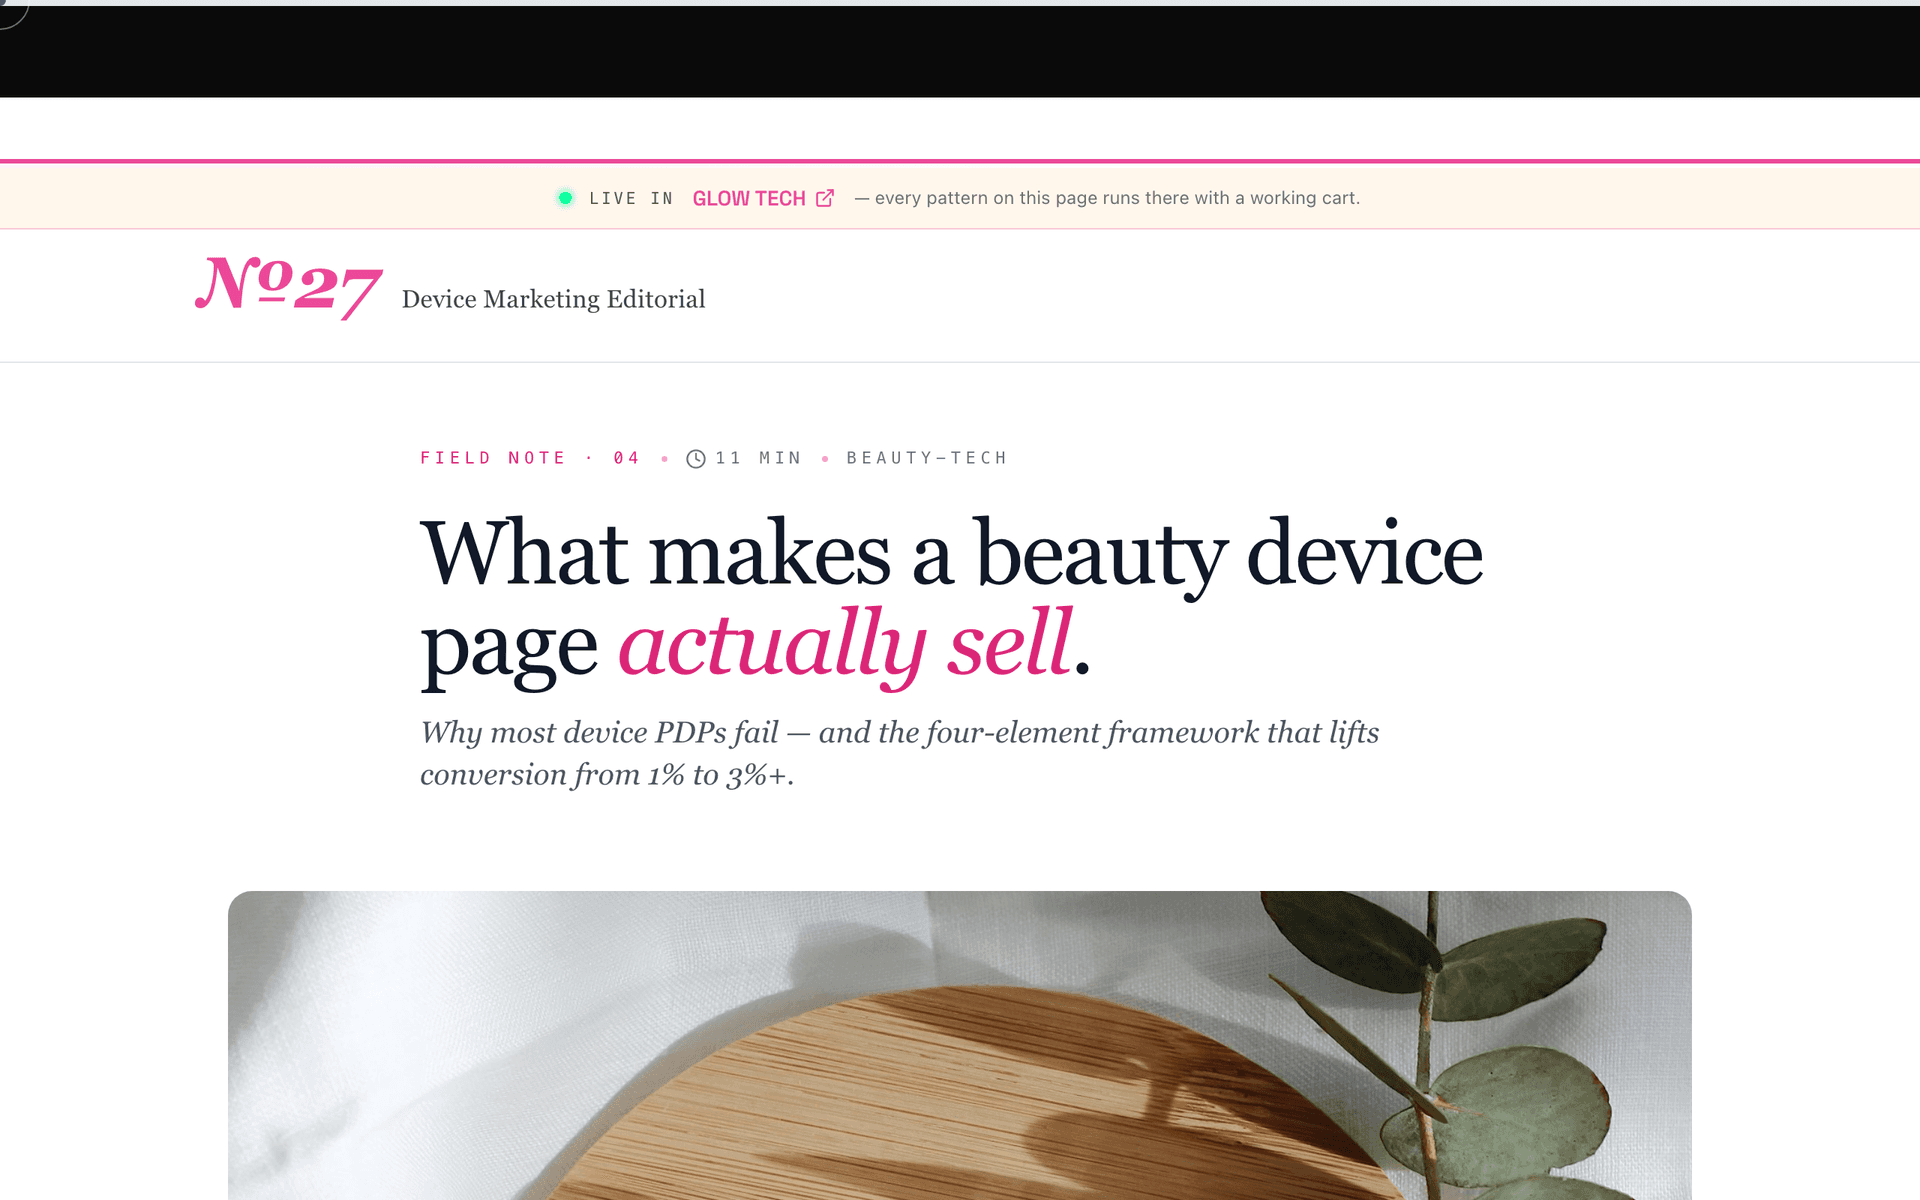Click the 'FIELD NOTE · 04' label
The width and height of the screenshot is (1920, 1200).
tap(530, 458)
